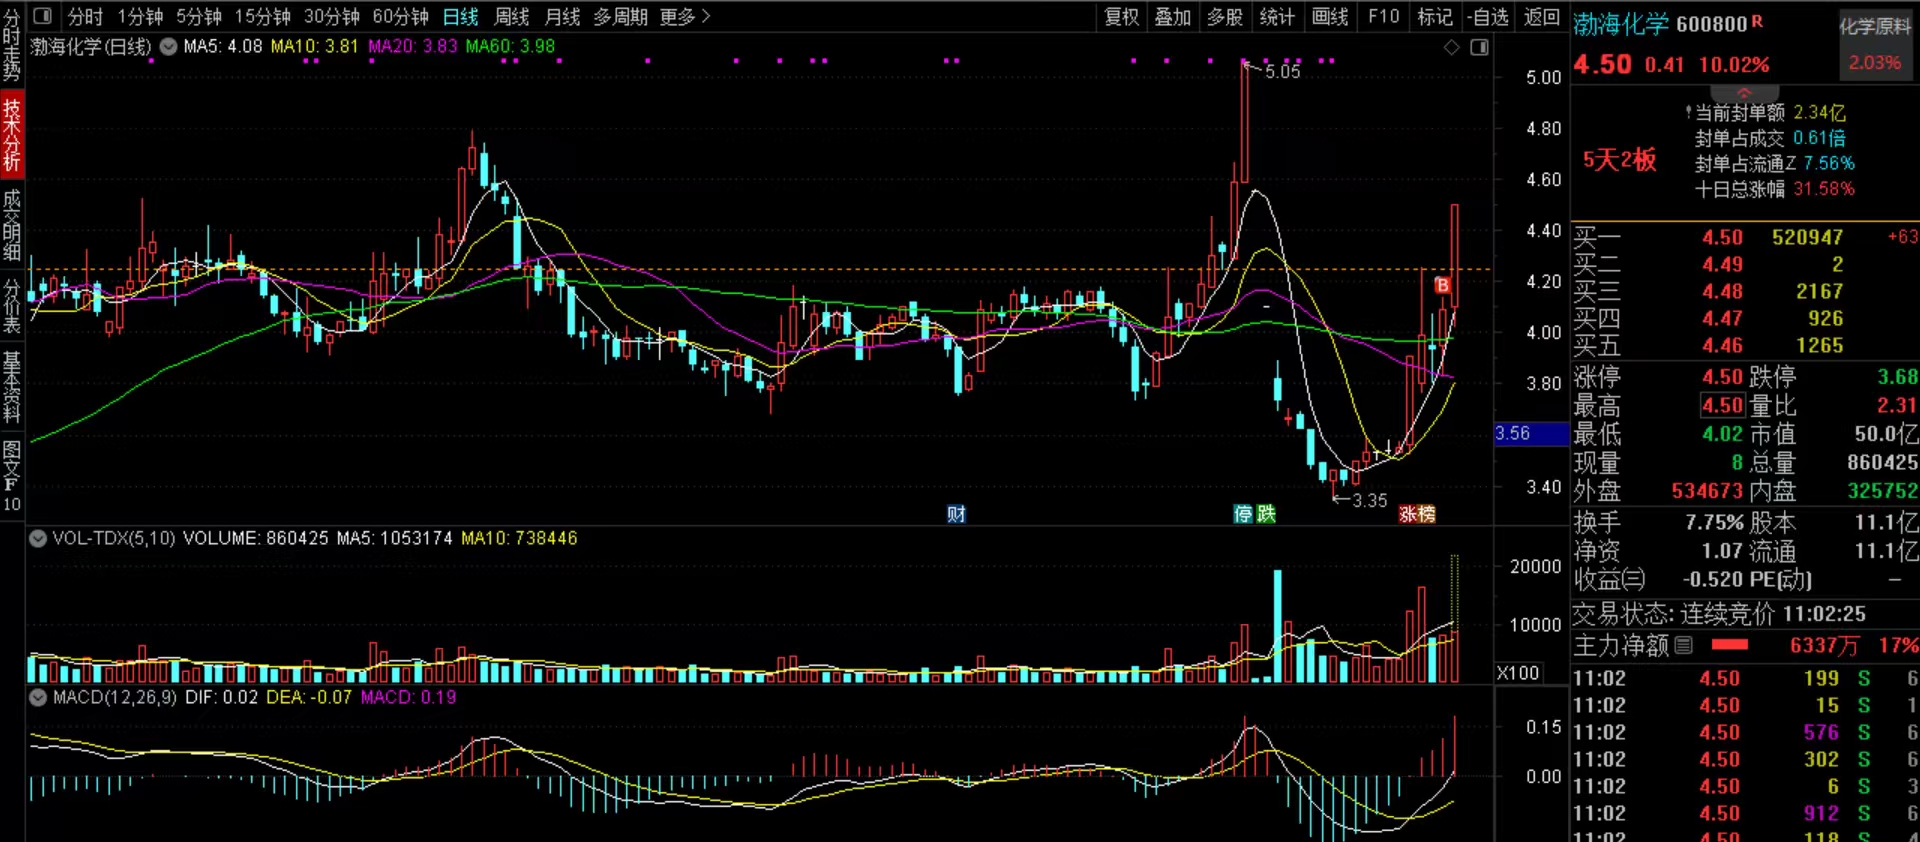Remove stock using -自选 button
Screen dimensions: 1920x842
click(x=1488, y=16)
